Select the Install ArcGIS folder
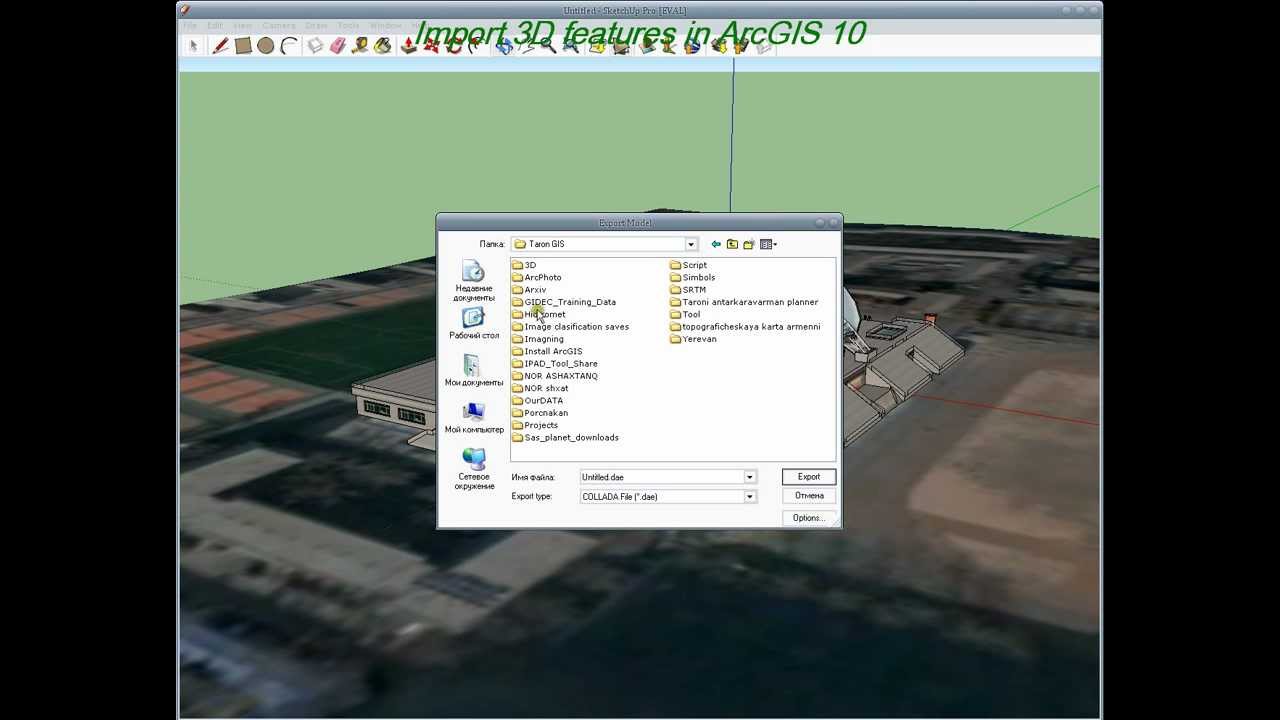The width and height of the screenshot is (1280, 720). click(547, 351)
